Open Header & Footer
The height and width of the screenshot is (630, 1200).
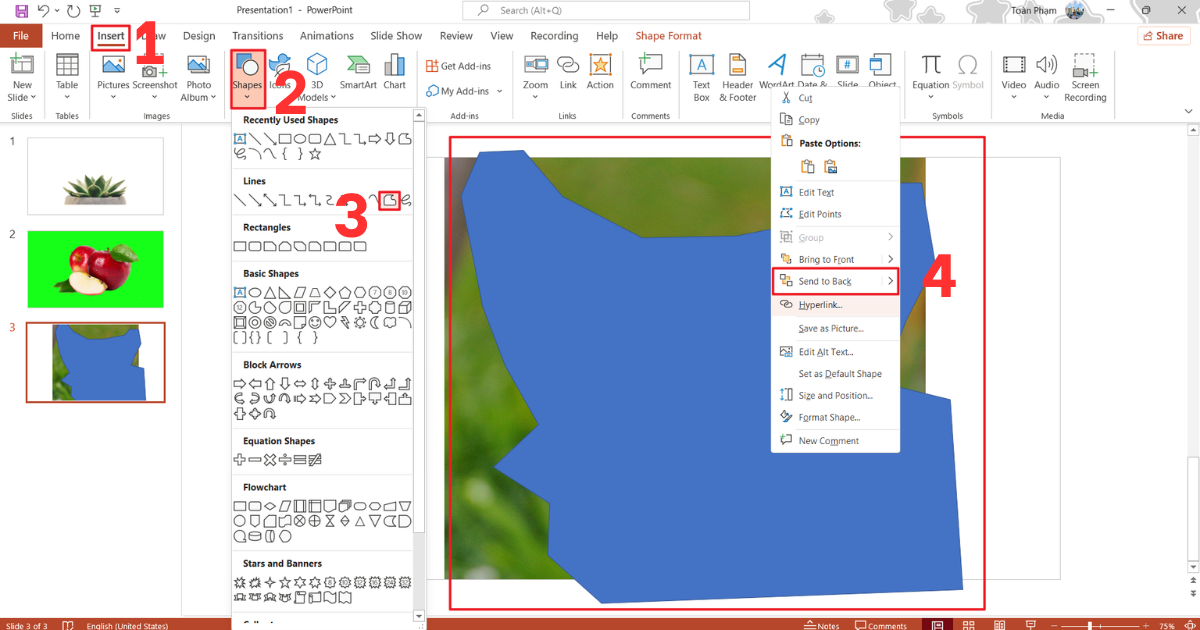[738, 77]
